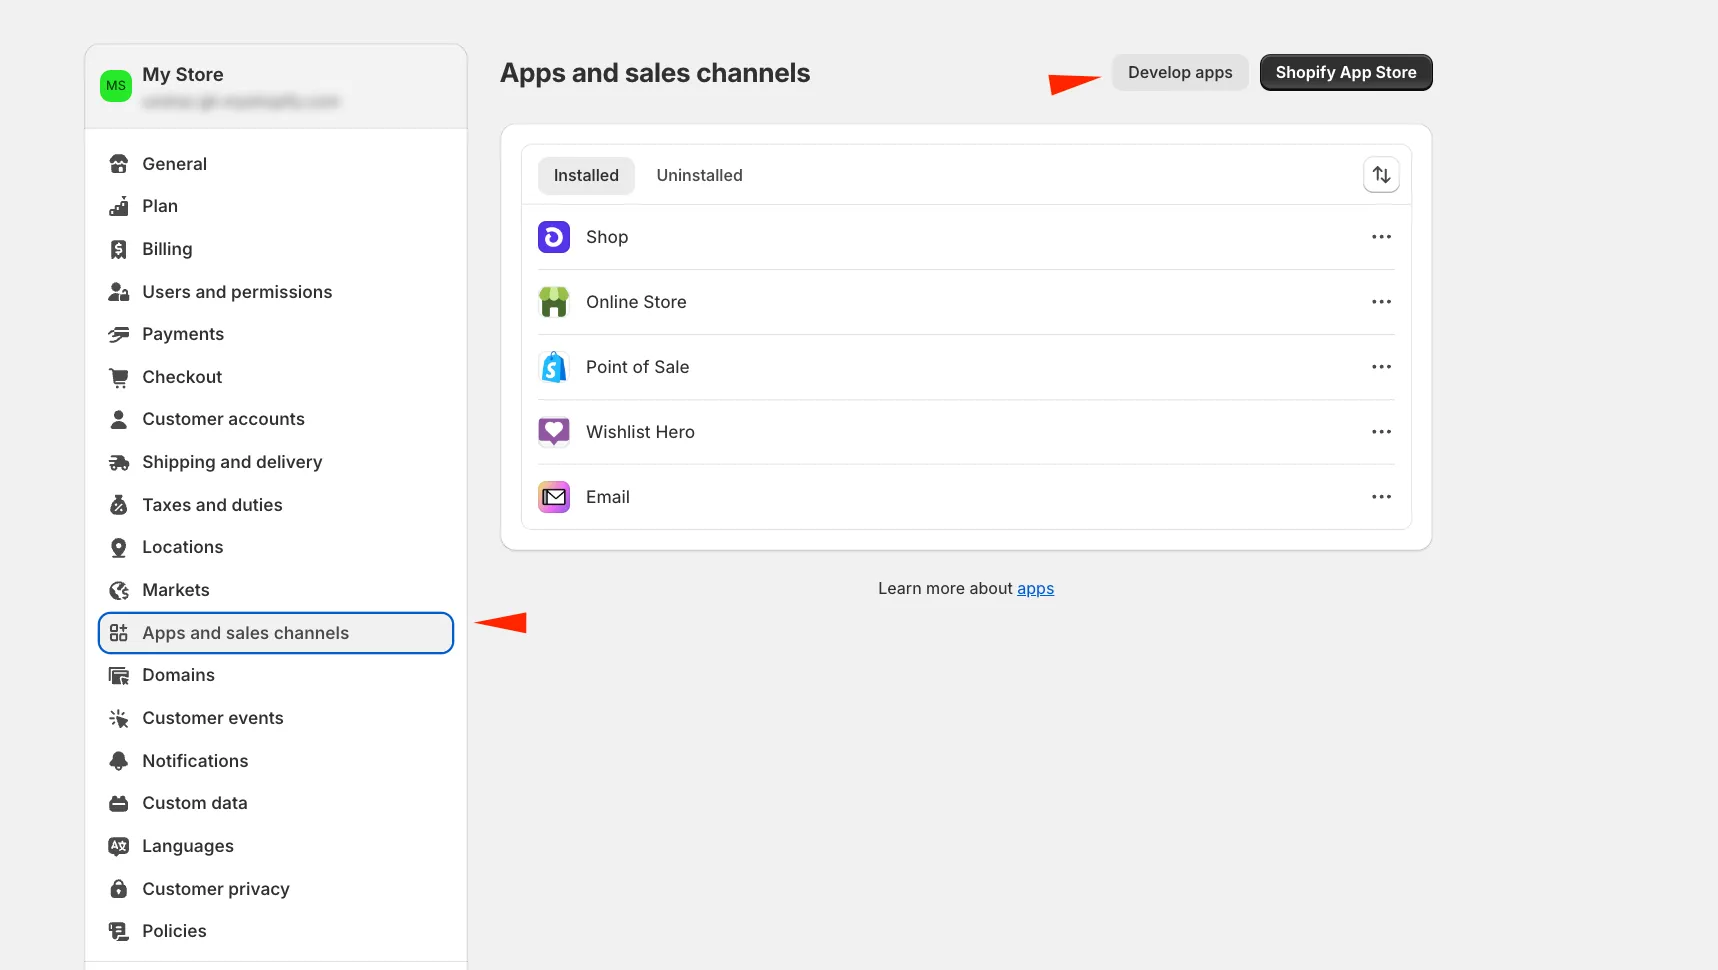Click the Locations pin icon

tap(119, 547)
